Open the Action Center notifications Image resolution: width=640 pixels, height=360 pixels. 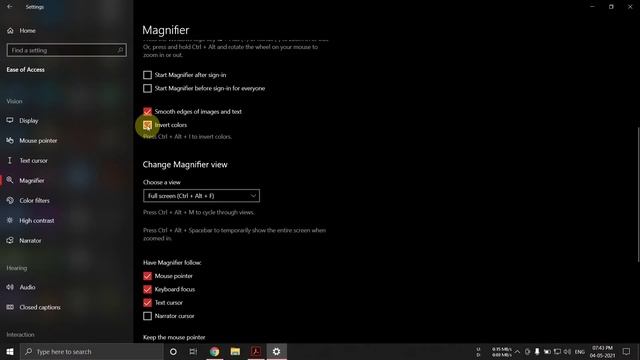pos(627,351)
